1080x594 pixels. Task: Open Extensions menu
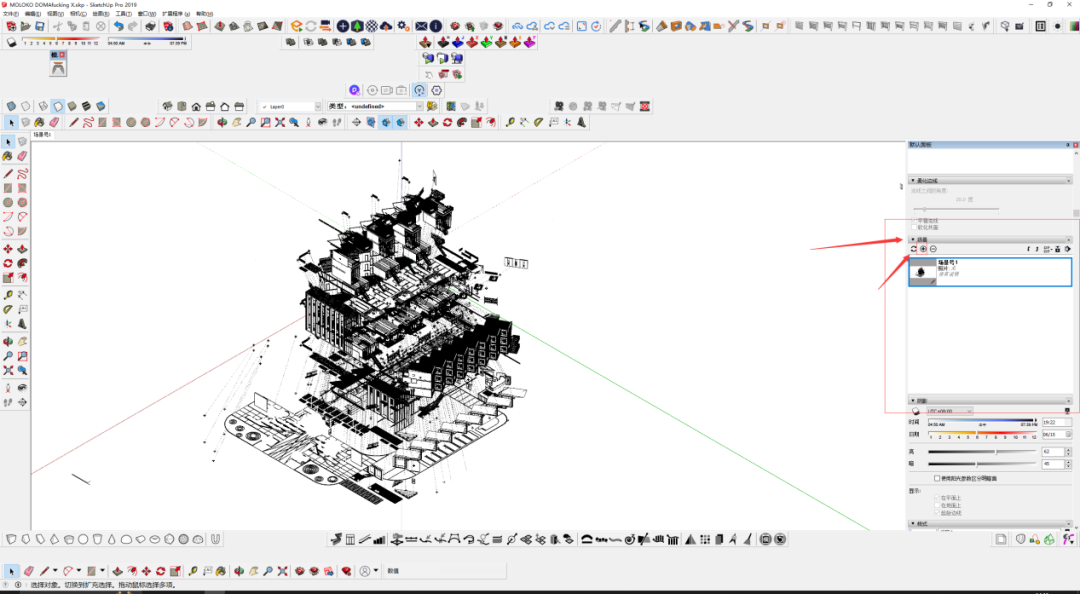point(176,14)
